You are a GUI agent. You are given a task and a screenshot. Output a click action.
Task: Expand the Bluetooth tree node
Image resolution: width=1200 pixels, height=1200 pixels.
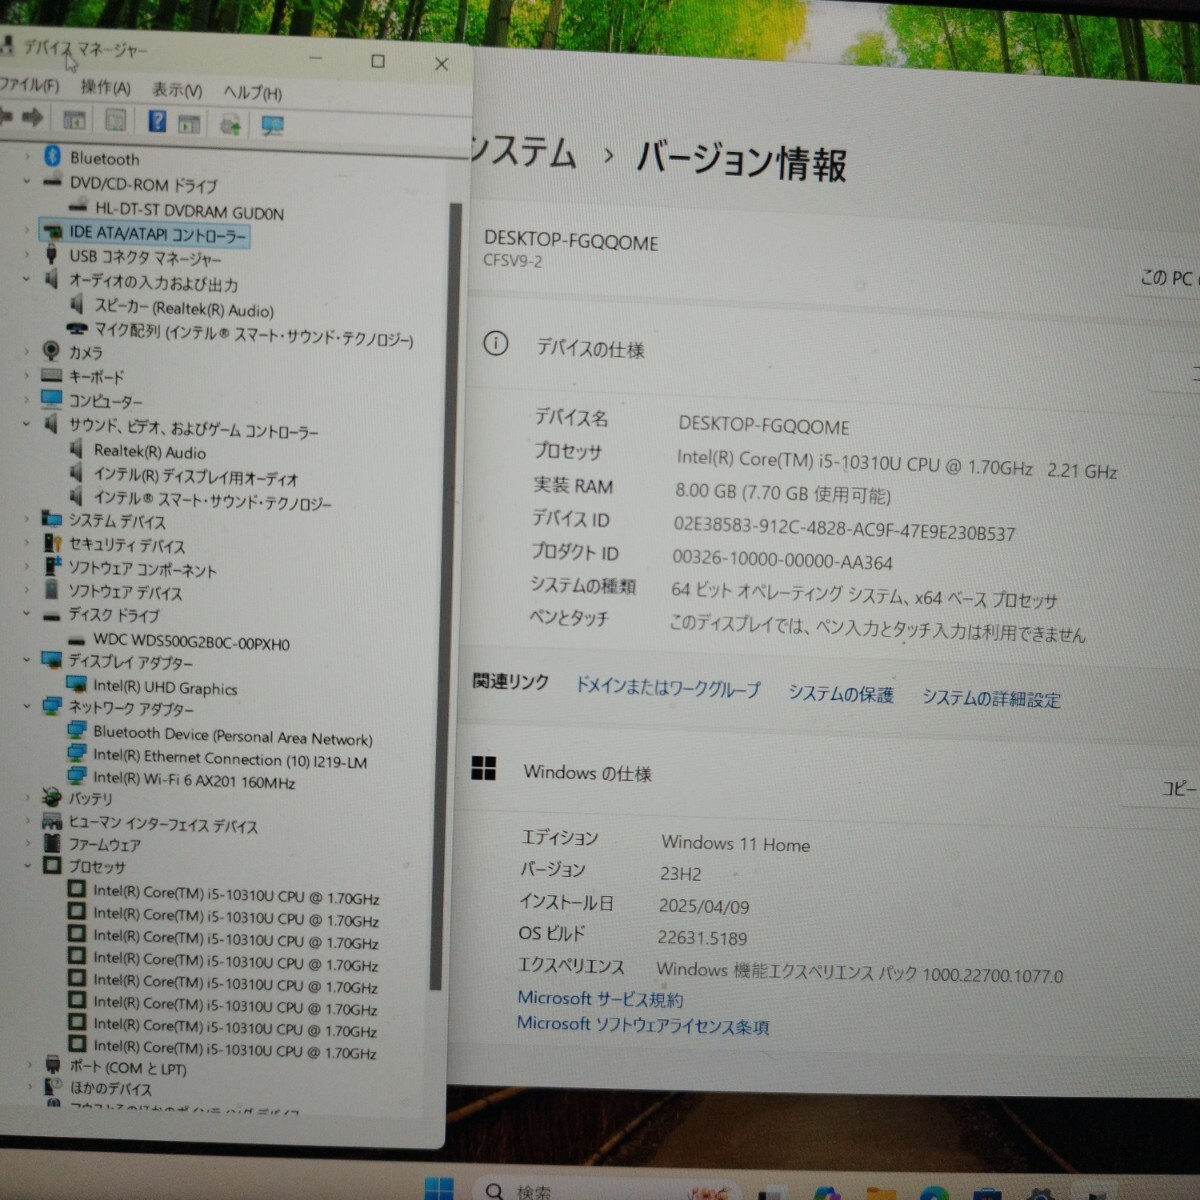[27, 156]
